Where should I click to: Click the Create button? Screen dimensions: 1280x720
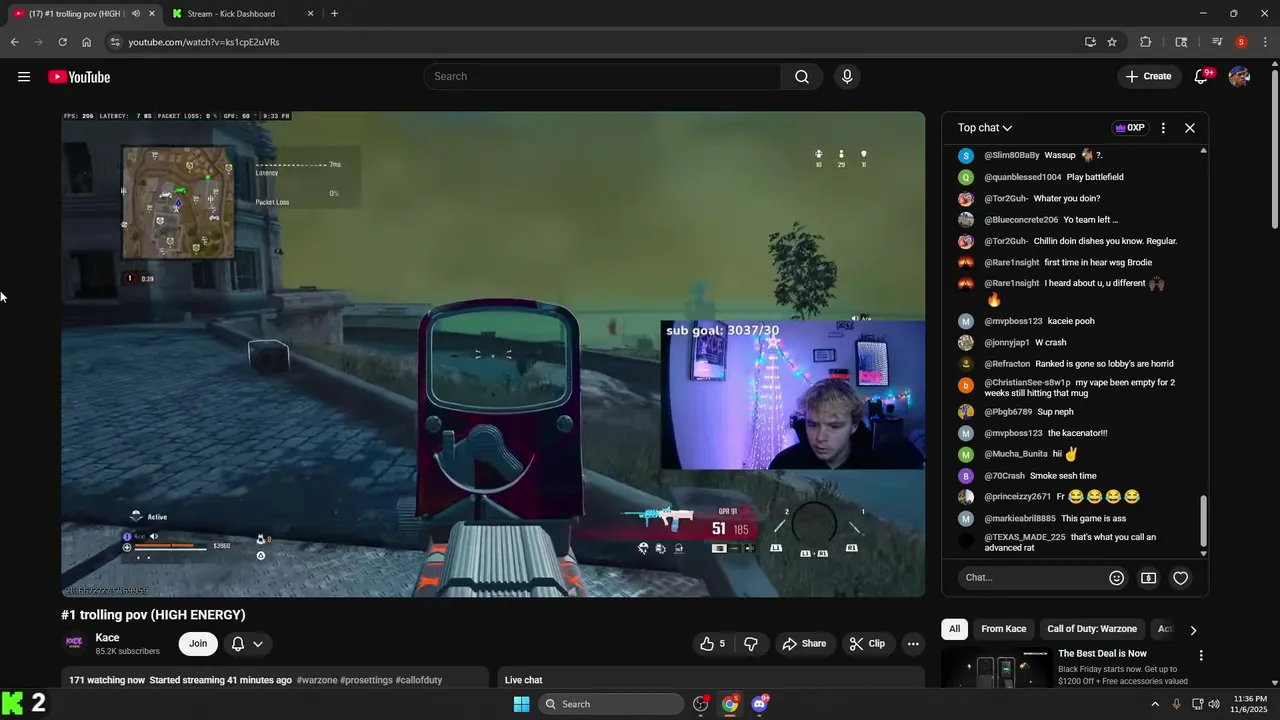[1148, 77]
